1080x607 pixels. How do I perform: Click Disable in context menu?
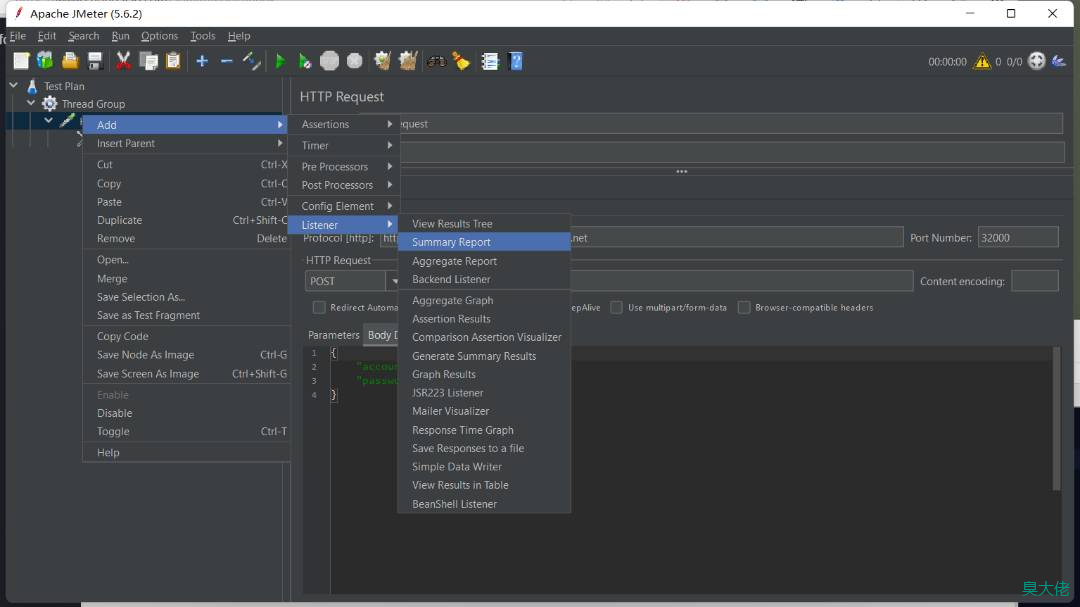click(x=186, y=413)
